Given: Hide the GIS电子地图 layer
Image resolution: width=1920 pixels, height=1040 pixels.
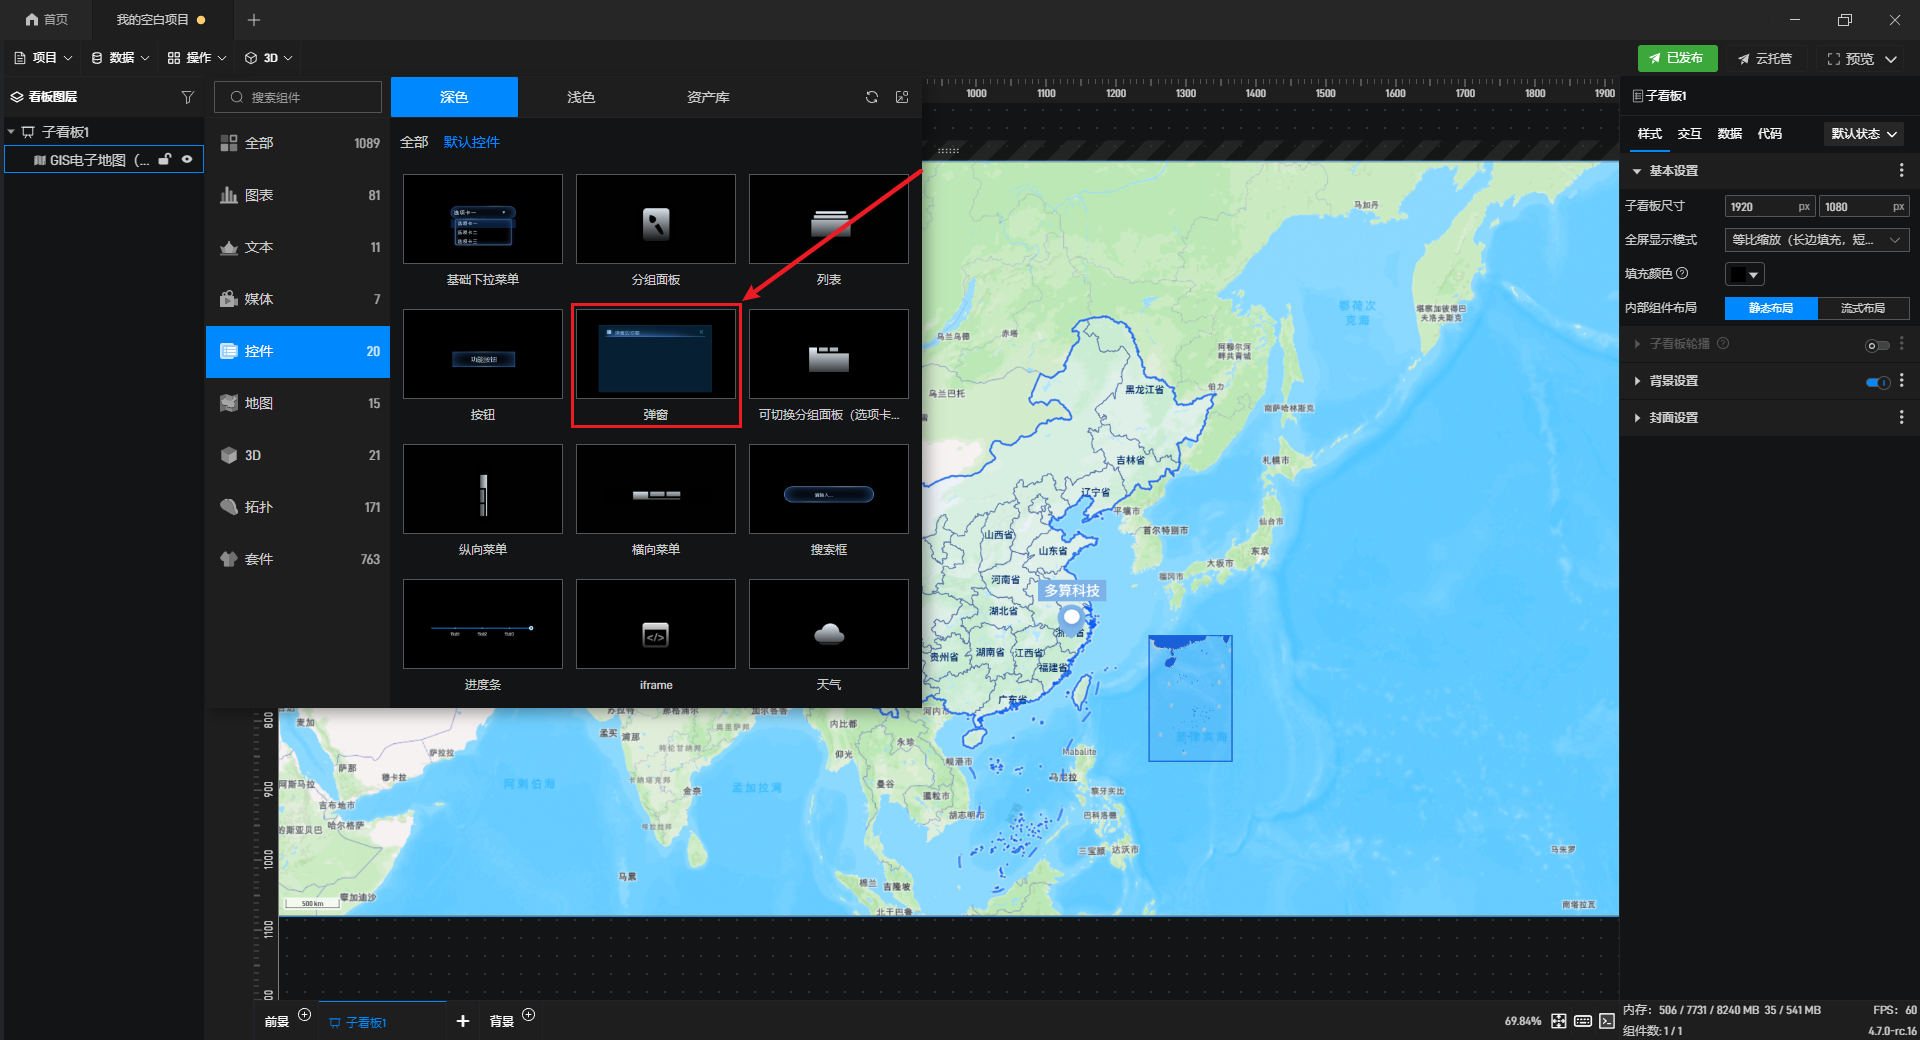Looking at the screenshot, I should click(x=187, y=160).
